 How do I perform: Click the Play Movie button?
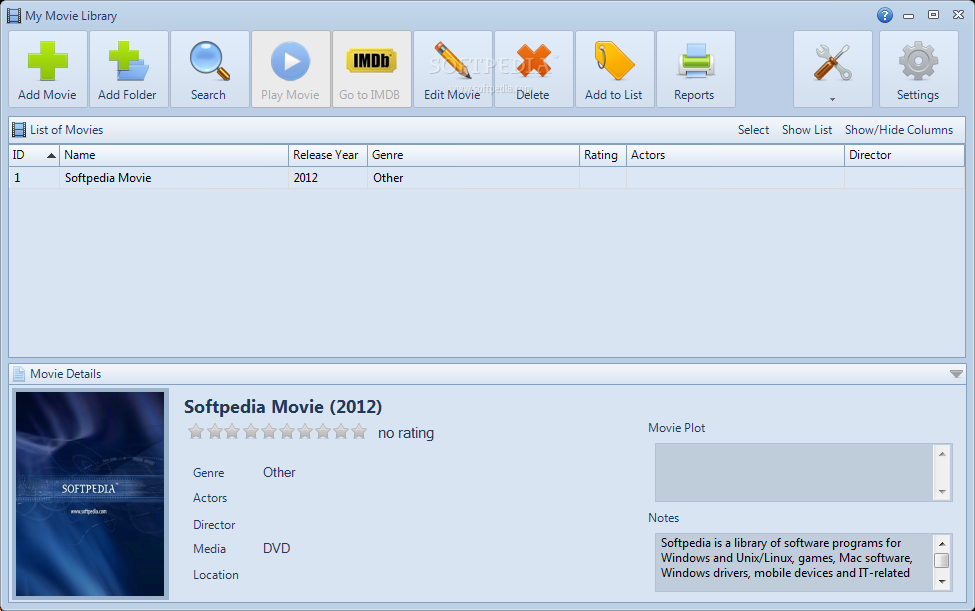coord(290,69)
